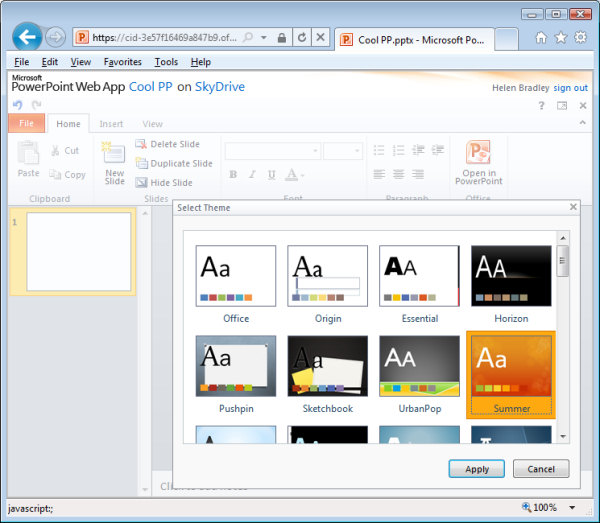Click the security padlock icon
Image resolution: width=600 pixels, height=523 pixels.
282,37
